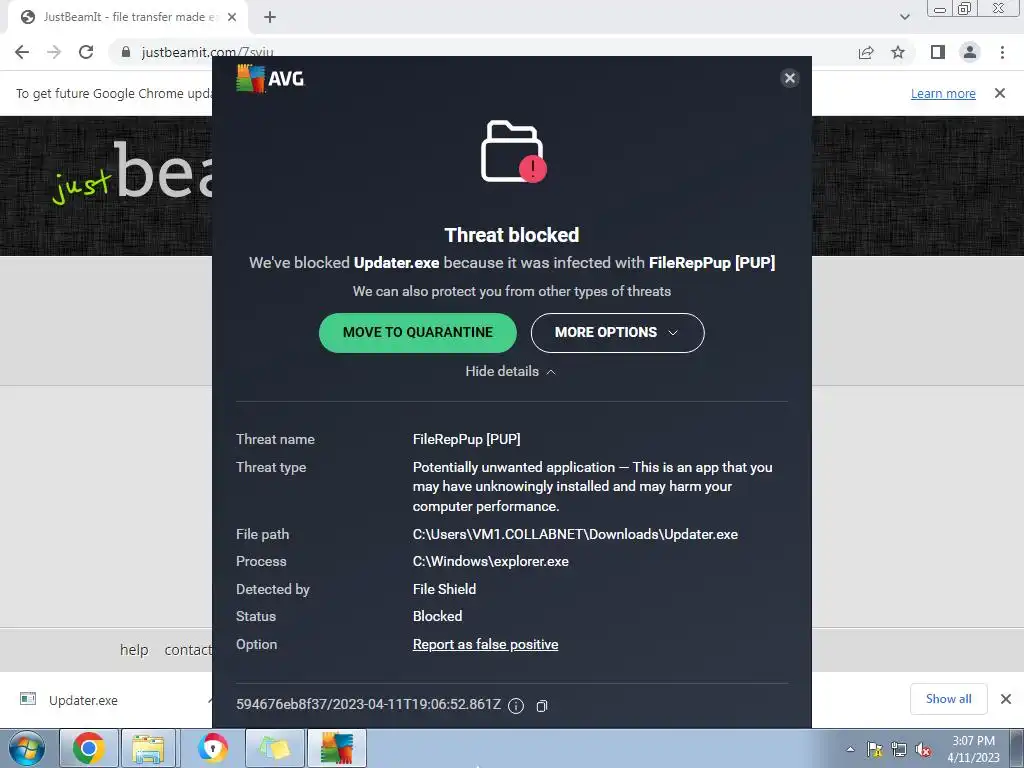
Task: Go forward in Chrome
Action: tap(54, 52)
